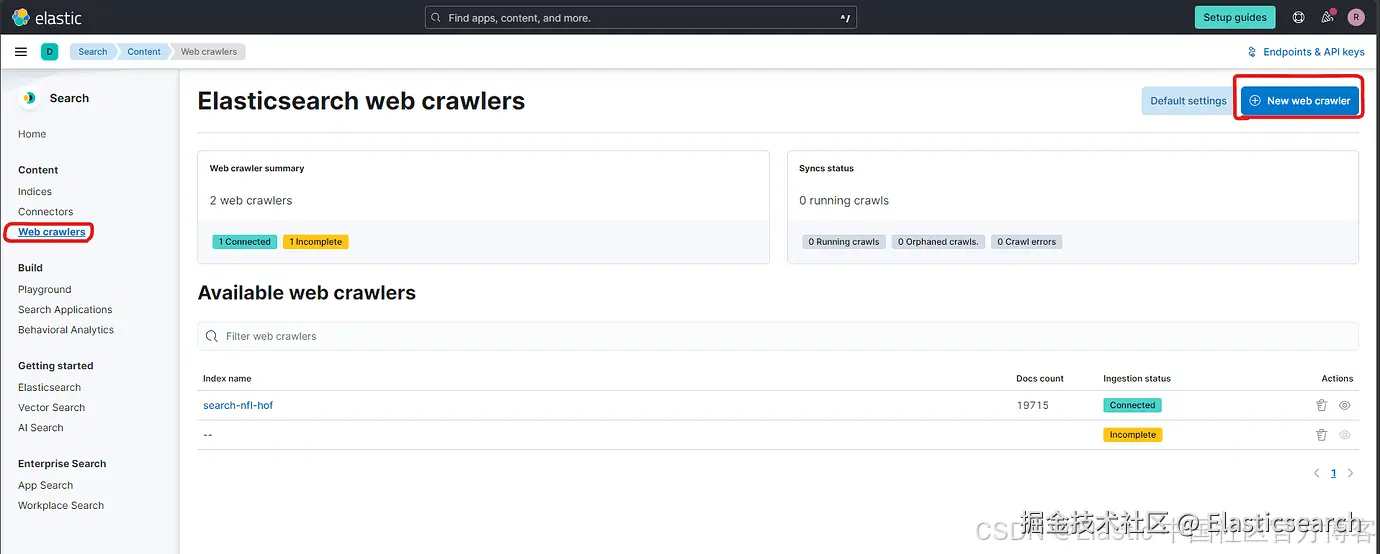
Task: Click the 0 Running crawls badge
Action: coord(844,242)
